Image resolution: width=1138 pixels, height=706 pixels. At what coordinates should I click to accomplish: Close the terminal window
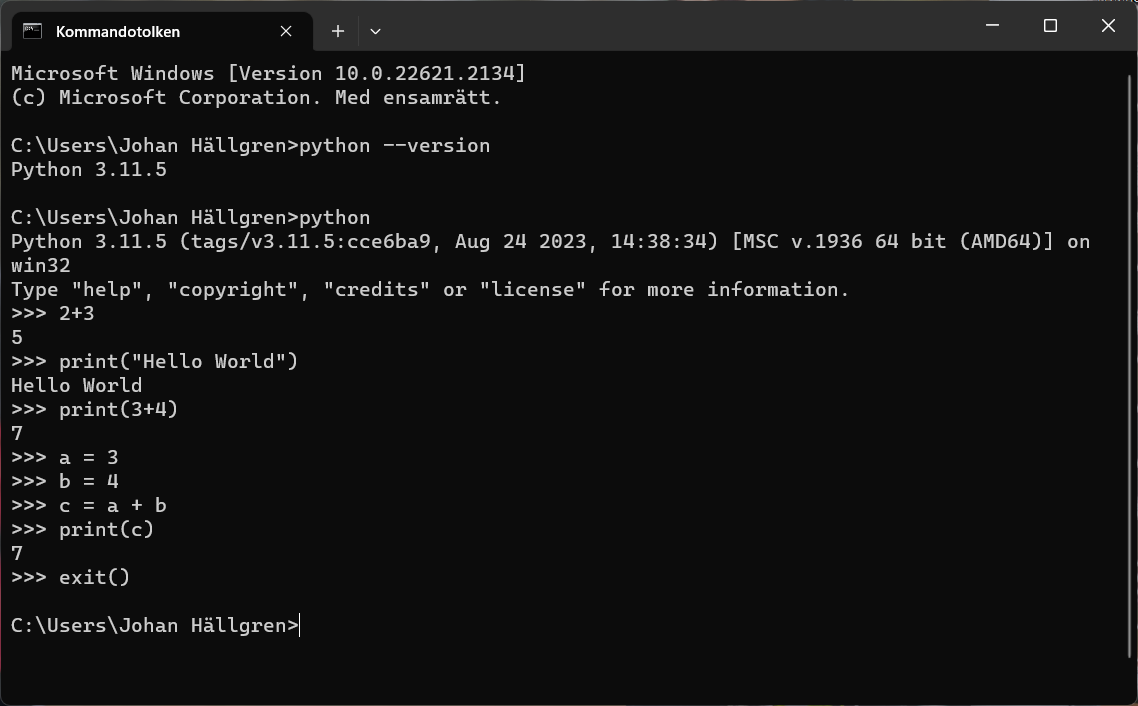click(1108, 26)
